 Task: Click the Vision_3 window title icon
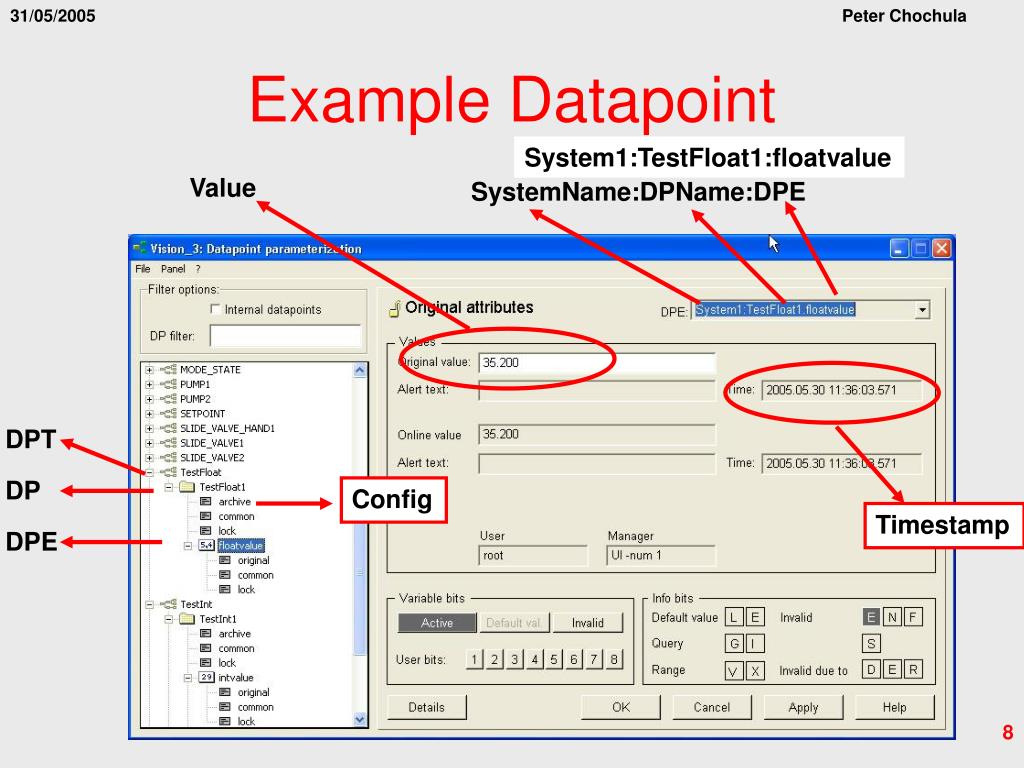[x=140, y=248]
